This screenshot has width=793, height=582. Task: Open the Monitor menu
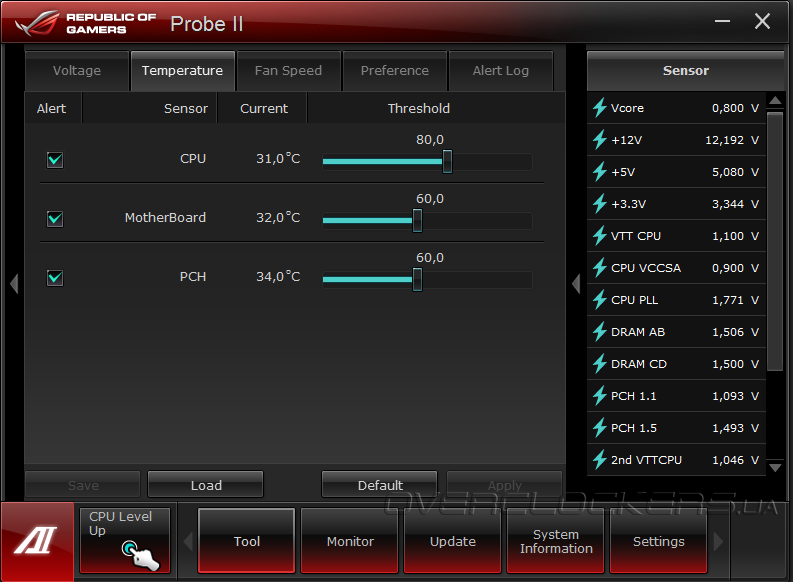click(x=349, y=541)
